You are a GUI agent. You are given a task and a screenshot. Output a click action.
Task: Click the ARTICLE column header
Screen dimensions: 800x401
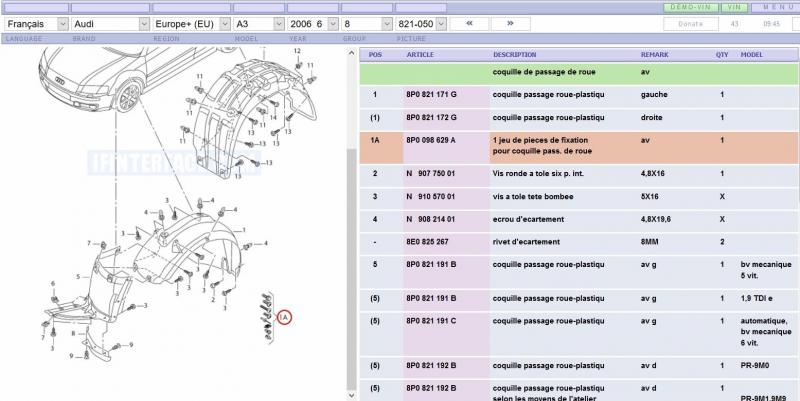420,55
